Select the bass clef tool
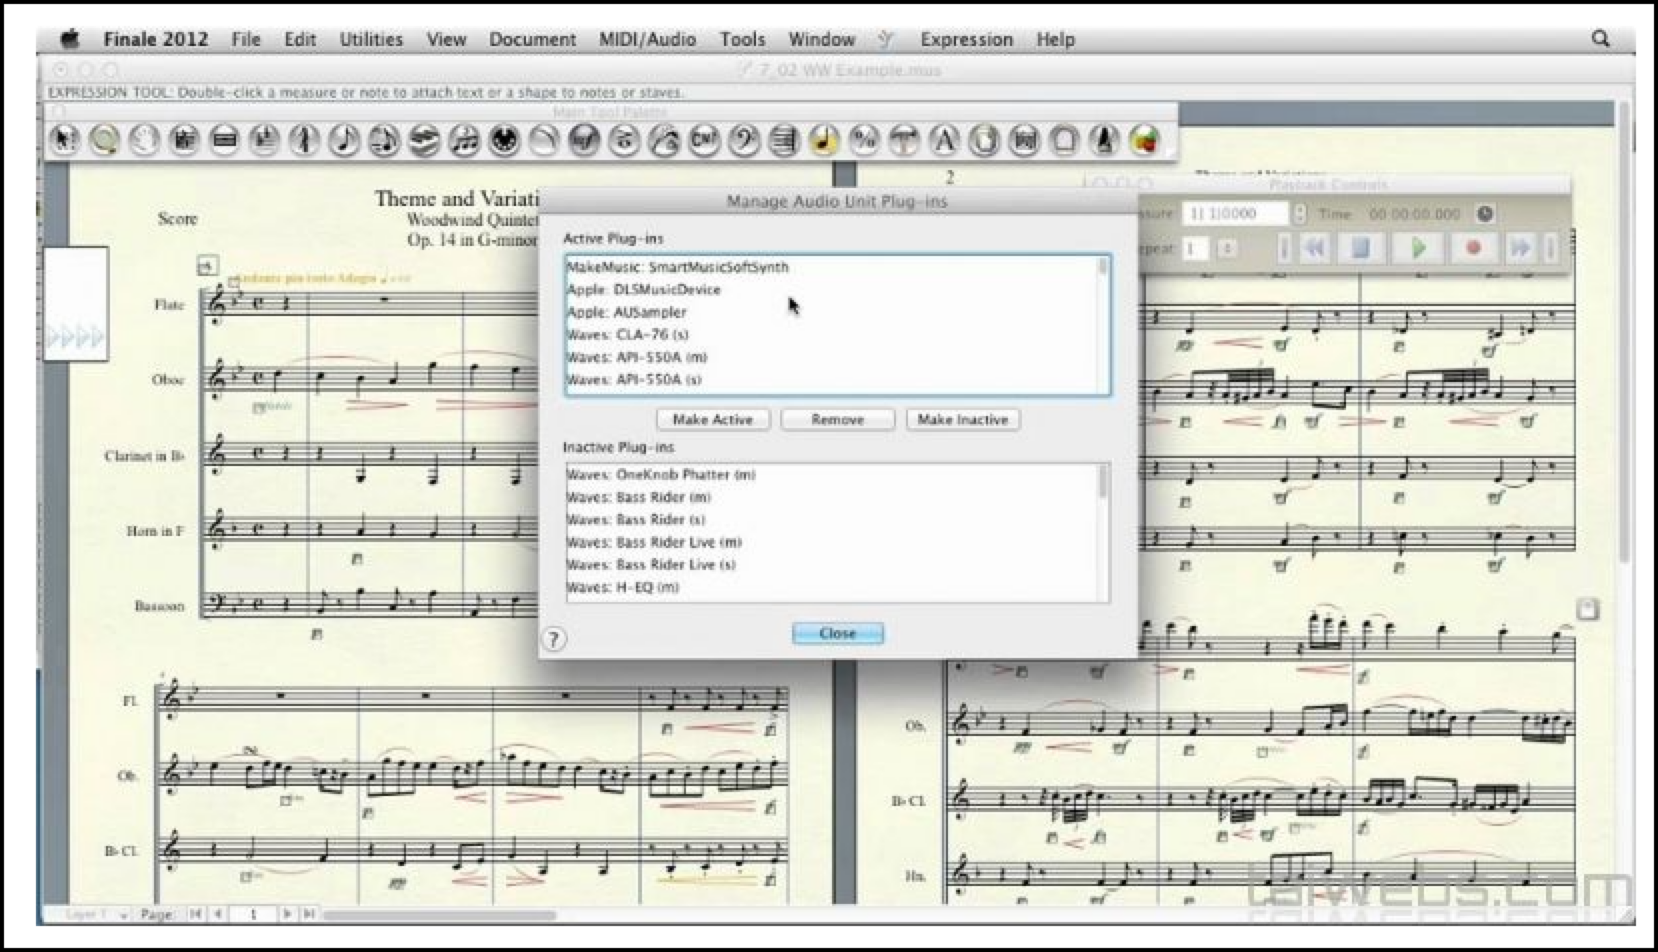 tap(744, 140)
